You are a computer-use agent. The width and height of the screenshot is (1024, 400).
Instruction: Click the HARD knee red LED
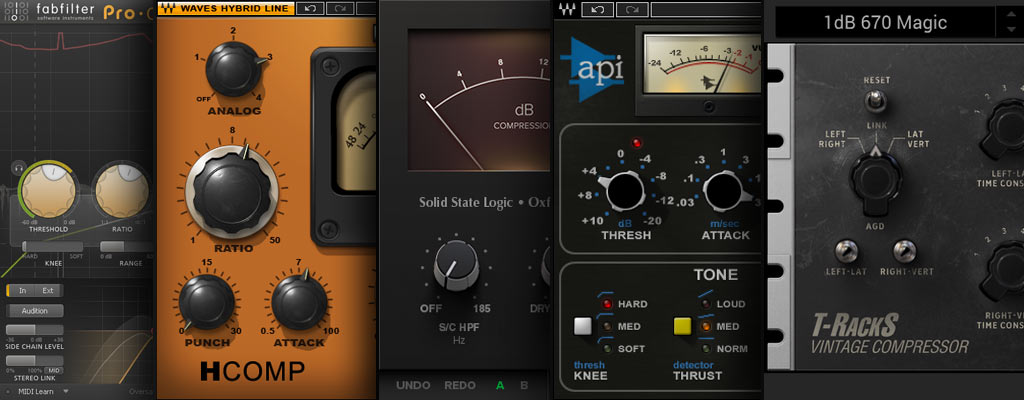[x=607, y=304]
